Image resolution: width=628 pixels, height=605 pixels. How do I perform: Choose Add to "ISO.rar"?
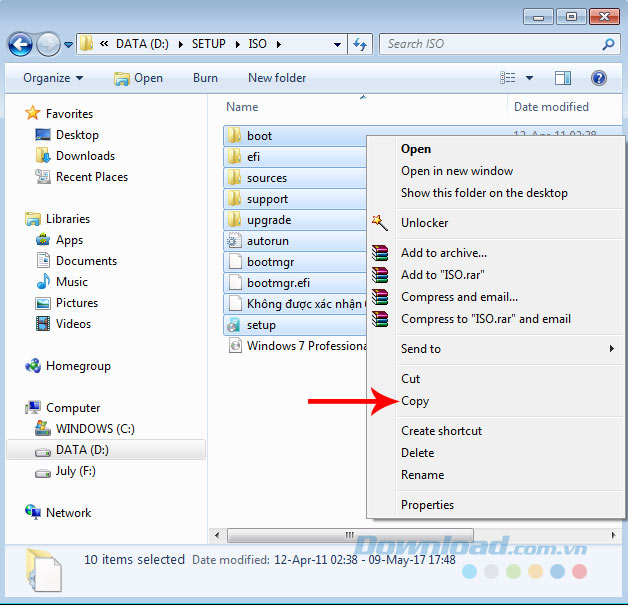443,275
